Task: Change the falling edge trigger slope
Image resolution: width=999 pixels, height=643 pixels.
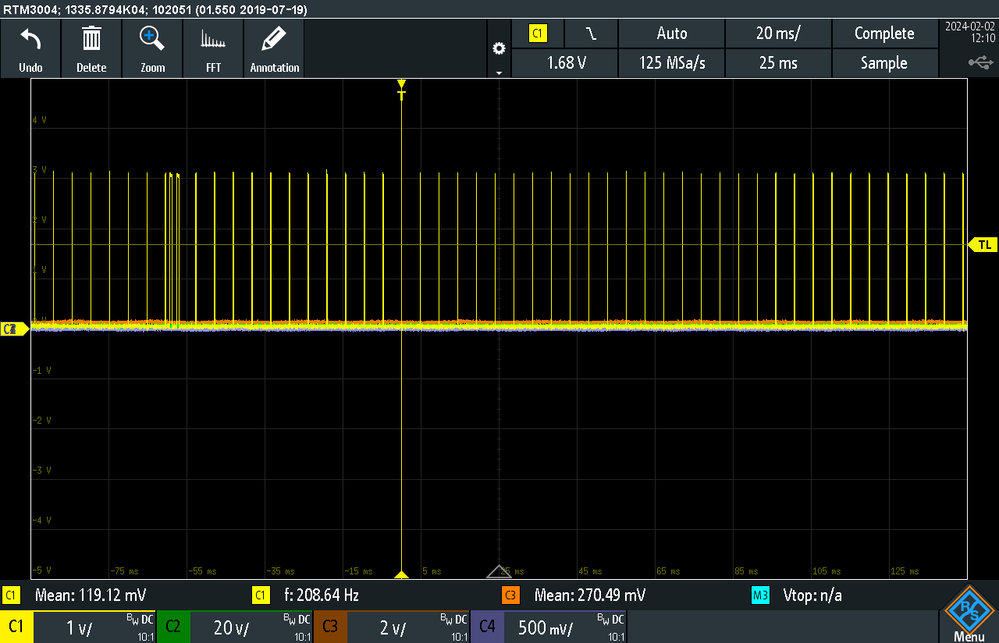Action: pos(591,33)
